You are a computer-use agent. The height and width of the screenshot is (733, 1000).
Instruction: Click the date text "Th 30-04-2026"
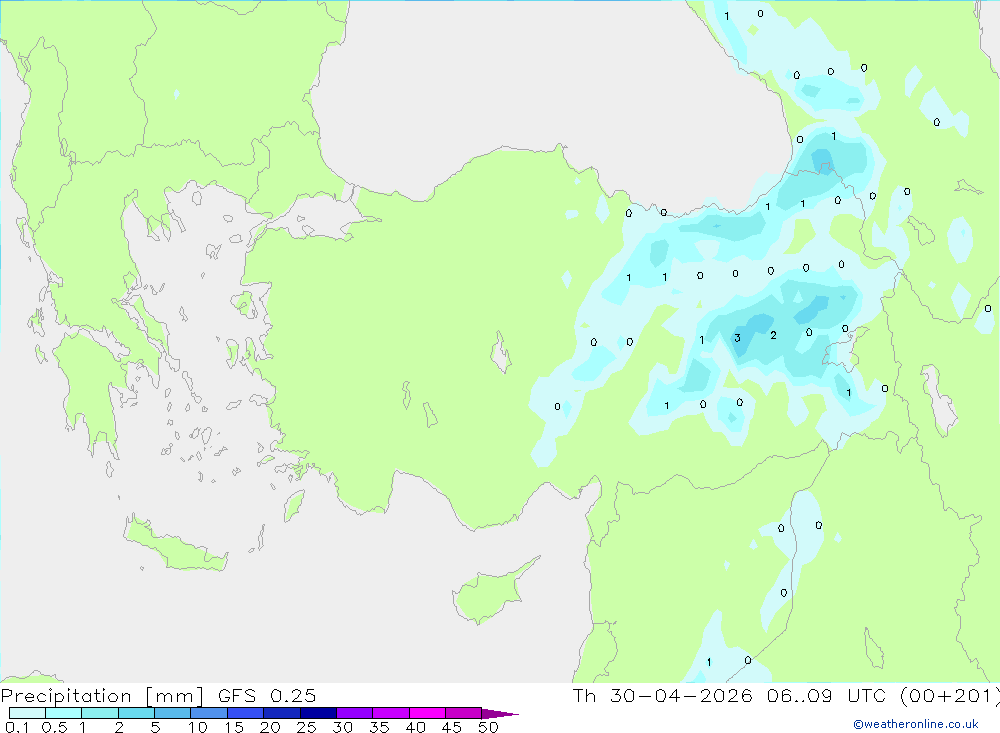pyautogui.click(x=662, y=696)
